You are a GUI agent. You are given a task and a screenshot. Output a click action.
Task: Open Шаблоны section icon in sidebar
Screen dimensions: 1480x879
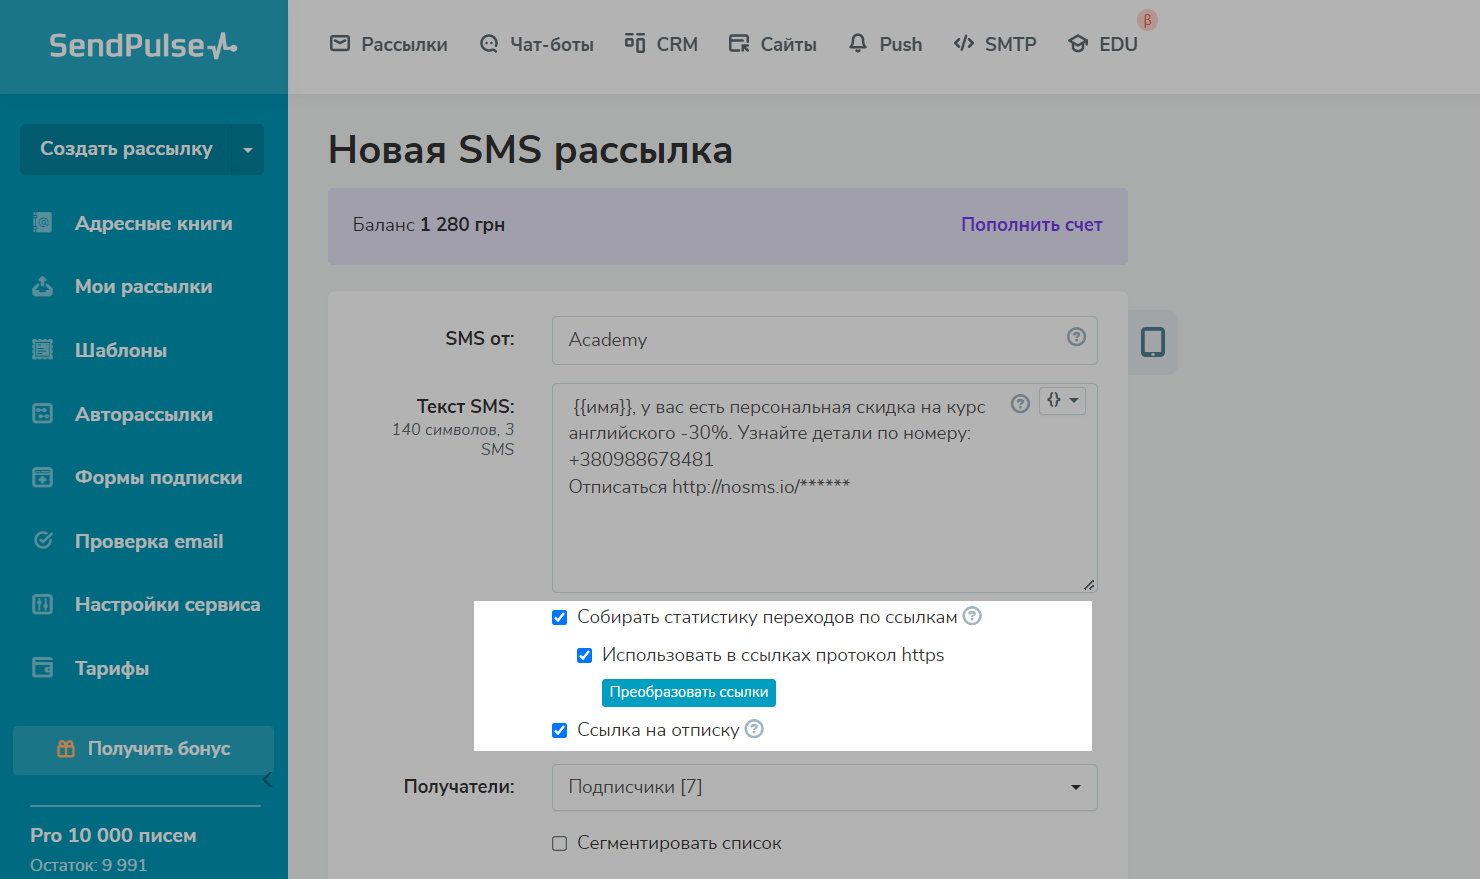tap(43, 350)
